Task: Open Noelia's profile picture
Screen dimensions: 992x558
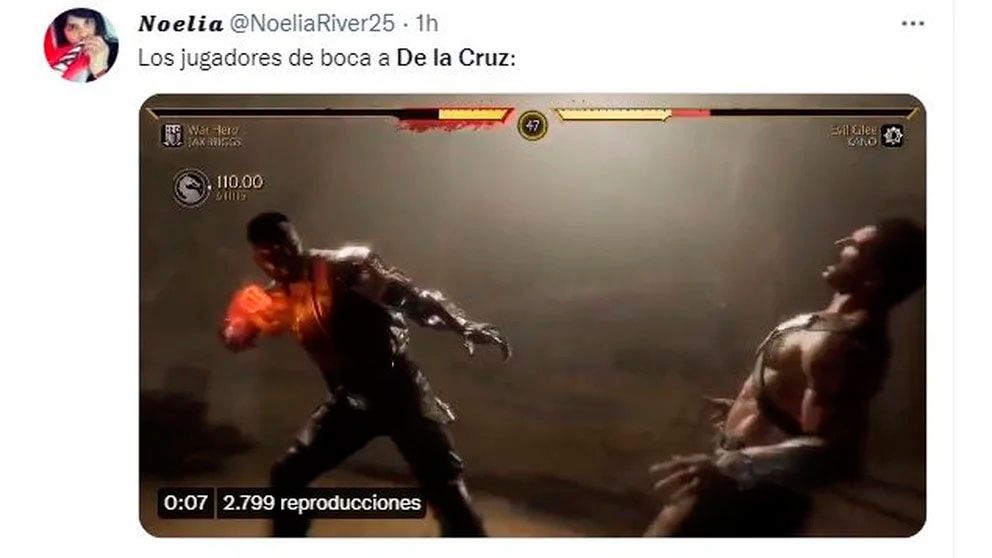Action: [81, 45]
